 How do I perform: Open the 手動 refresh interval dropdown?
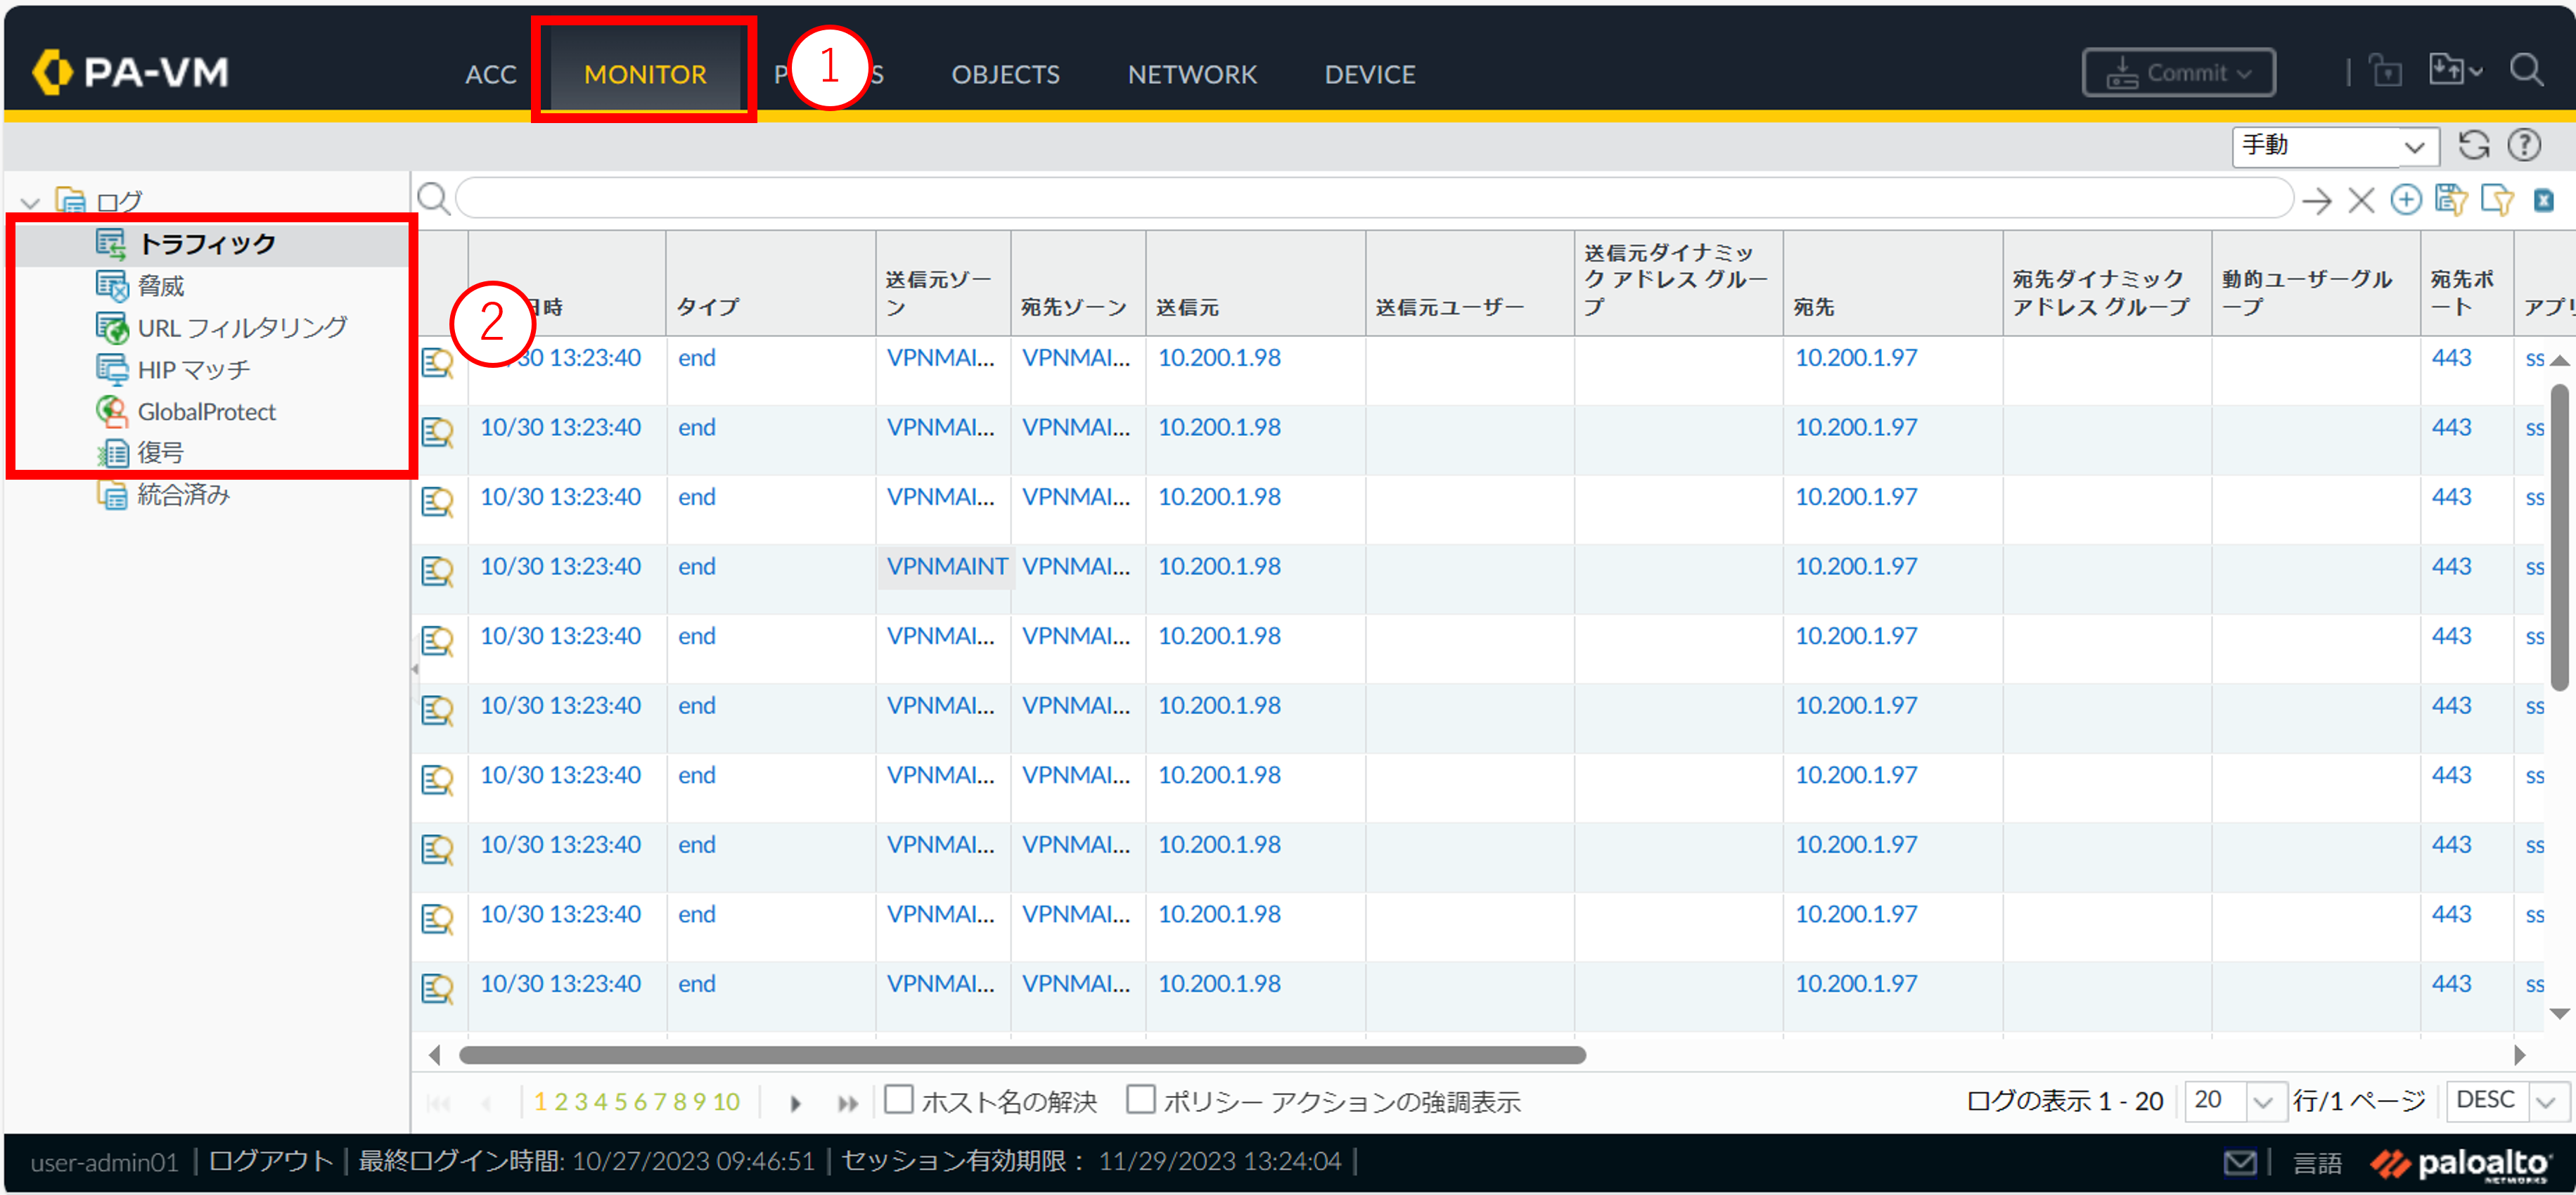coord(2335,146)
